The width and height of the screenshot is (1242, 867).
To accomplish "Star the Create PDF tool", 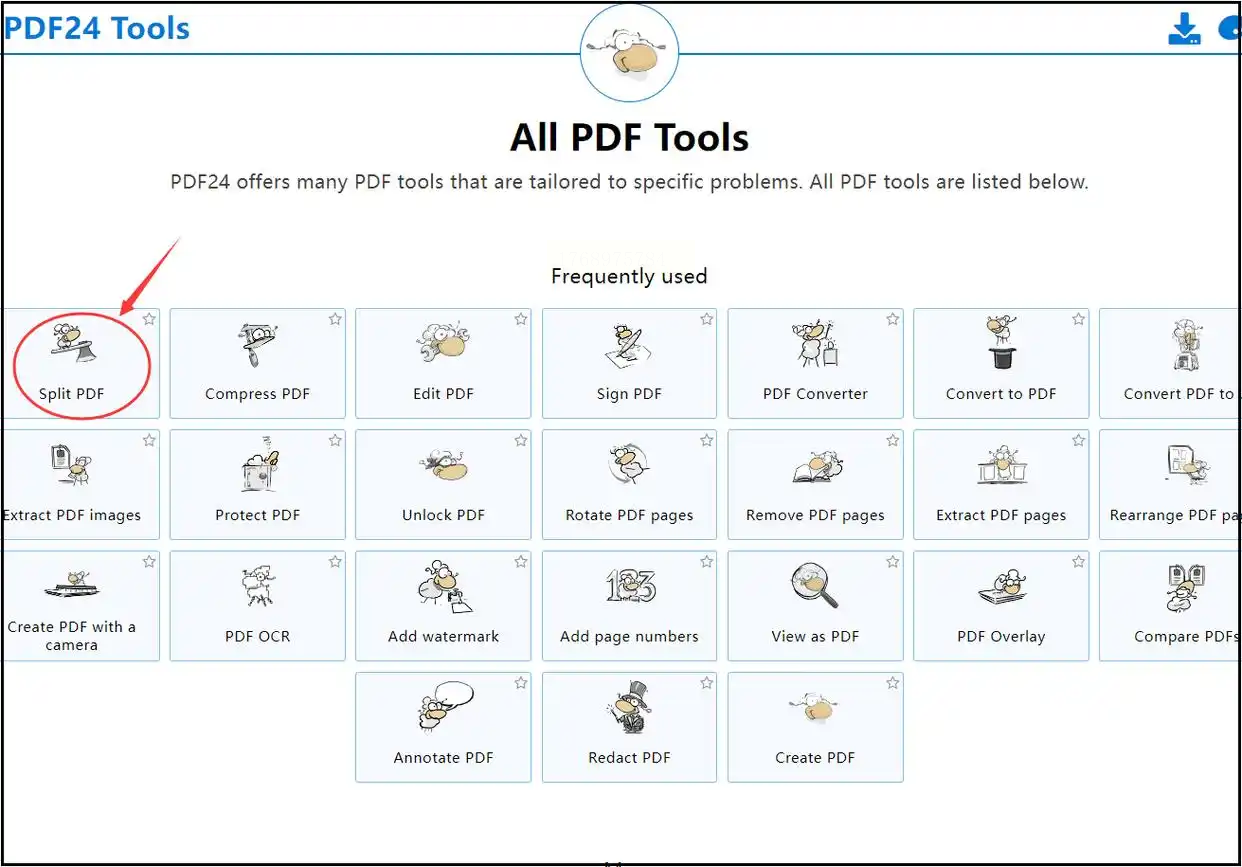I will [x=893, y=683].
